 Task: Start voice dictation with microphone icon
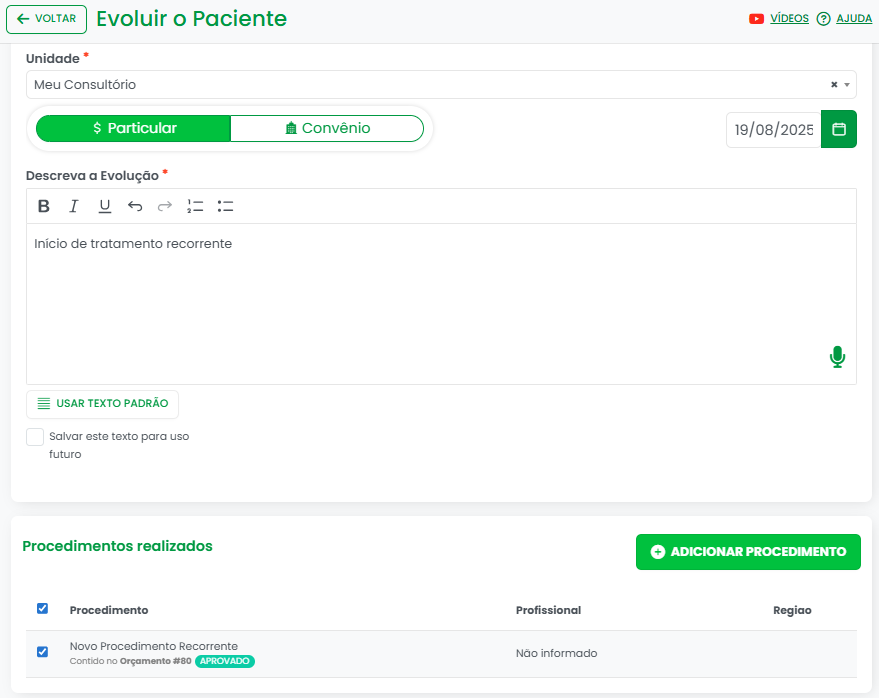[837, 357]
